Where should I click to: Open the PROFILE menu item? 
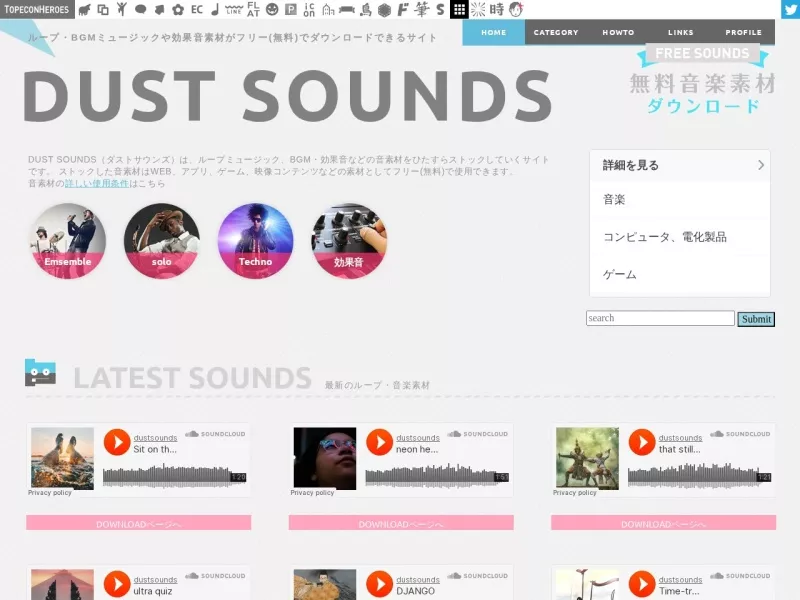pos(743,32)
